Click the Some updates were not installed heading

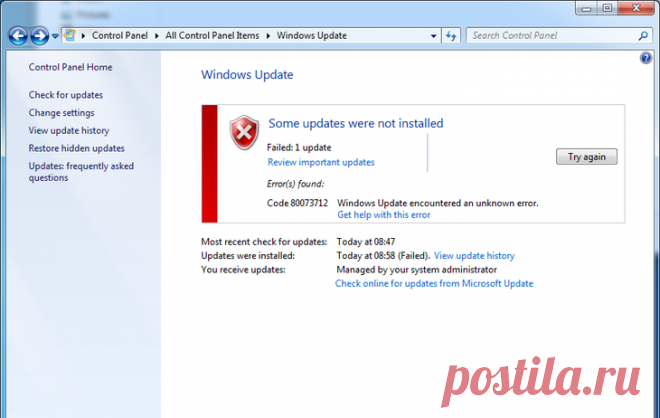[356, 123]
